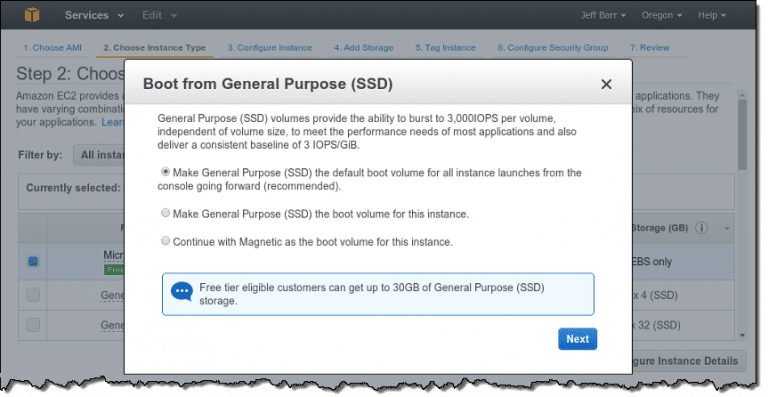
Task: Select Continue with Magnetic boot volume option
Action: click(166, 241)
